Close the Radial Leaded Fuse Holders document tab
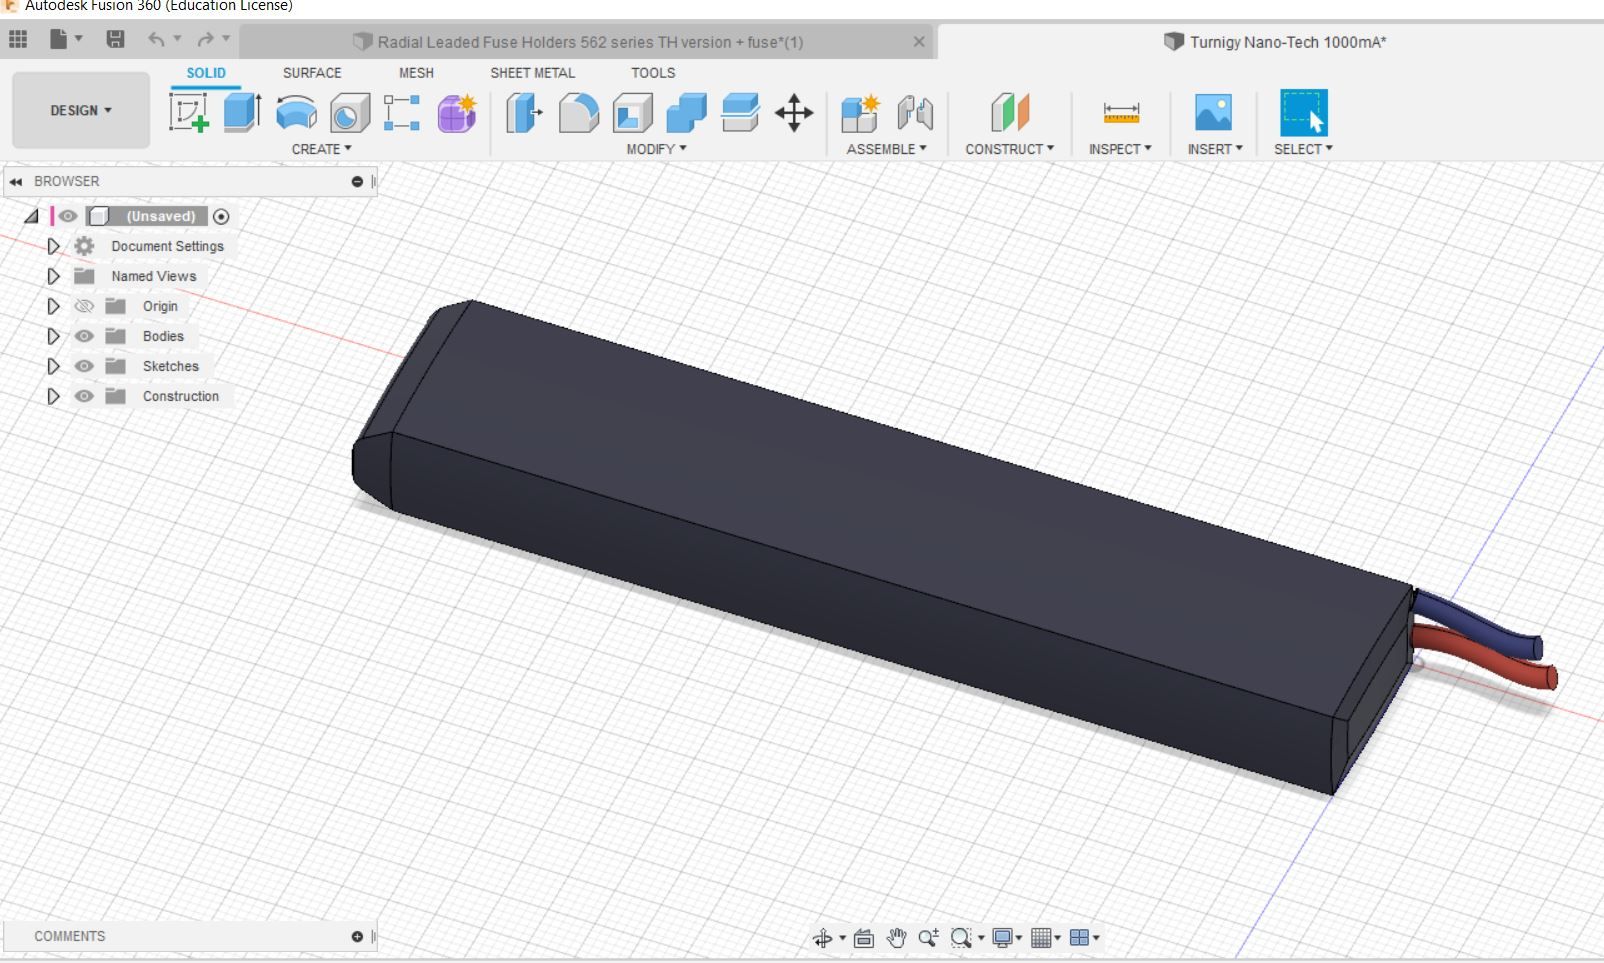Screen dimensions: 1604x963 click(919, 42)
